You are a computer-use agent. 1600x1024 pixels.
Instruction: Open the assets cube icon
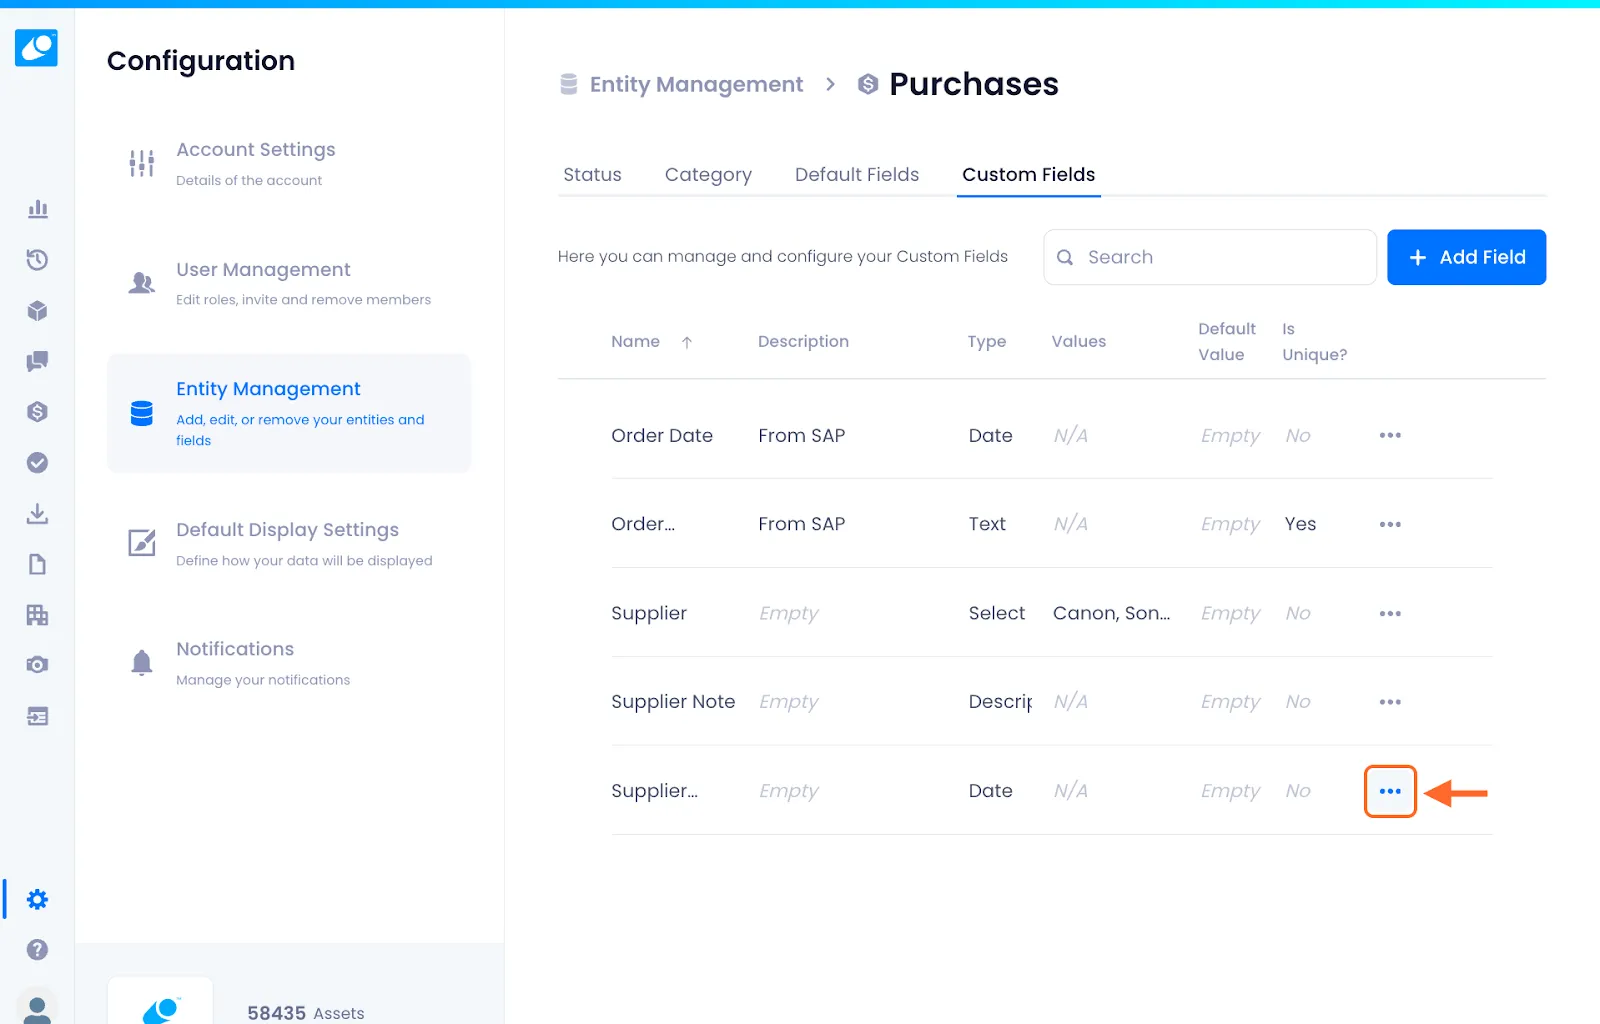pos(38,311)
